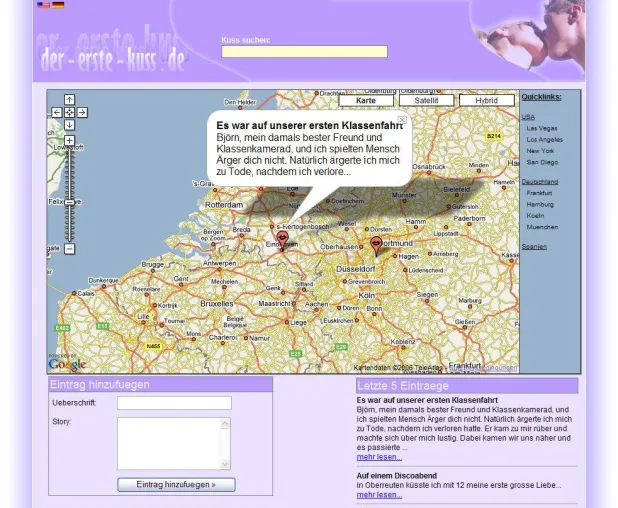Click the Story textarea scrollbar down arrow
The image size is (618, 508).
(225, 464)
